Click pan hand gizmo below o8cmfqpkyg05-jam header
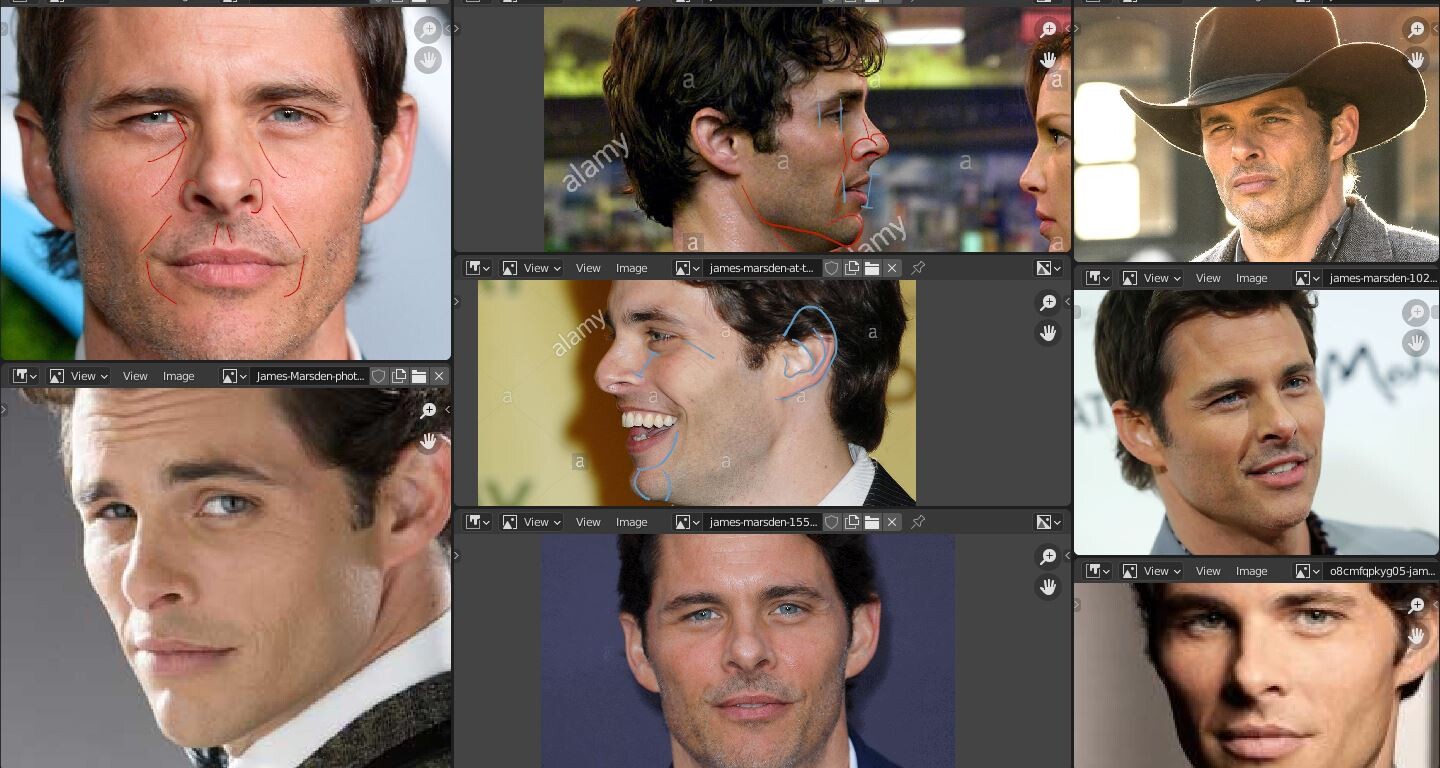The height and width of the screenshot is (768, 1440). (1416, 636)
